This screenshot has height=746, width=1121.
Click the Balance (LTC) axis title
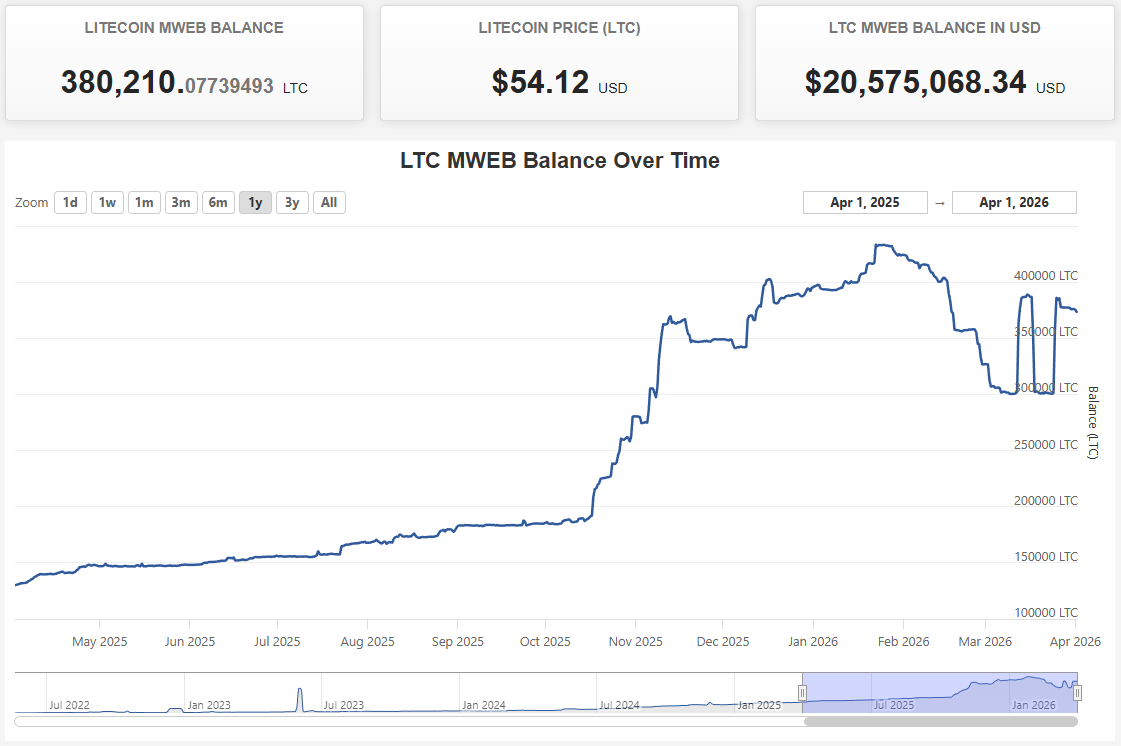[1092, 423]
